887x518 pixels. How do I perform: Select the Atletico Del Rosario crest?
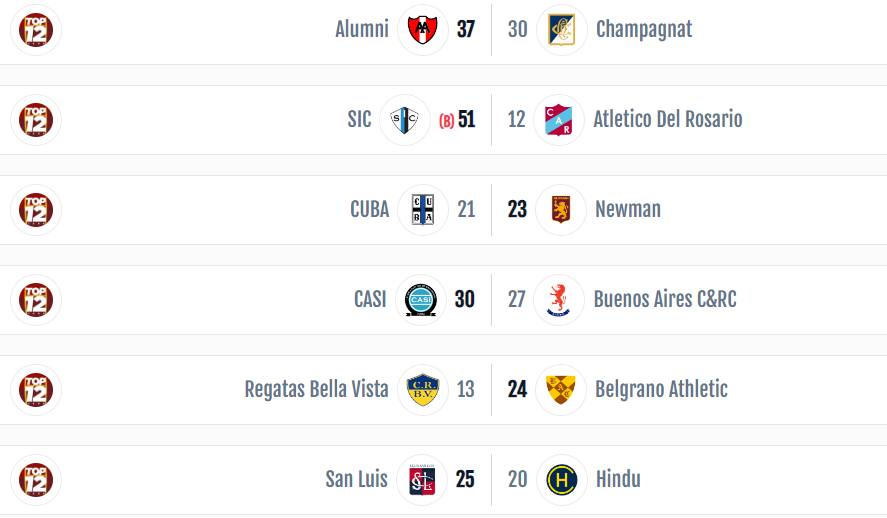[x=558, y=119]
